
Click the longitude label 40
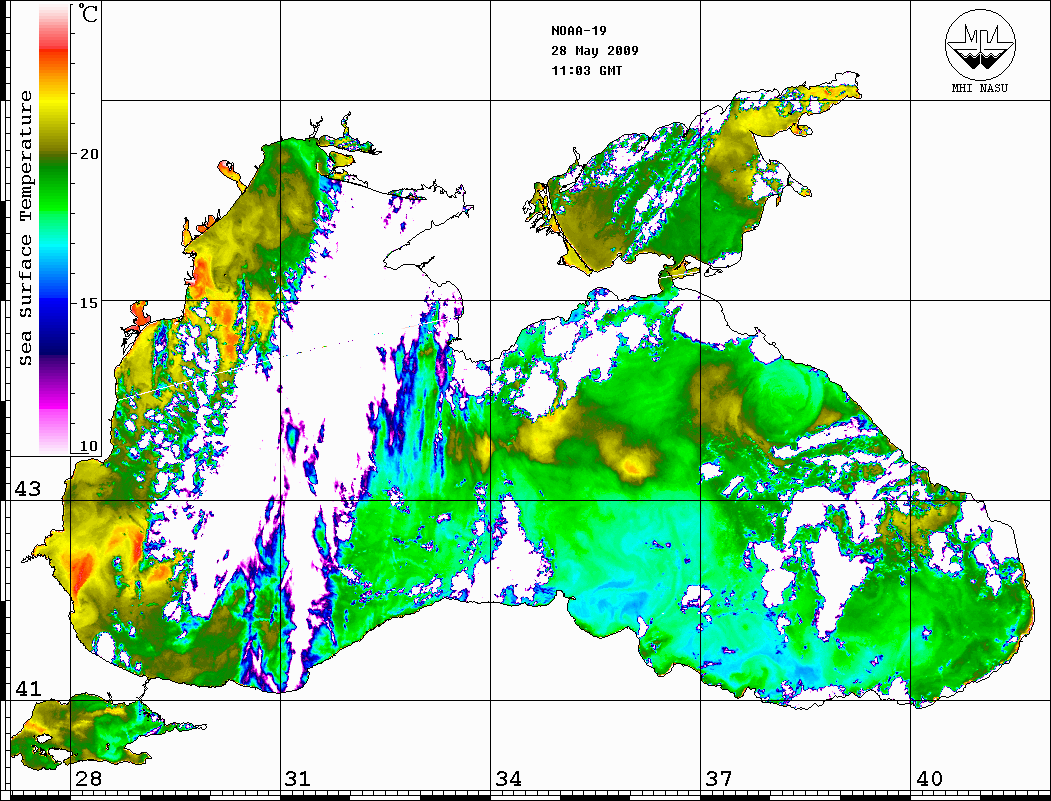929,779
